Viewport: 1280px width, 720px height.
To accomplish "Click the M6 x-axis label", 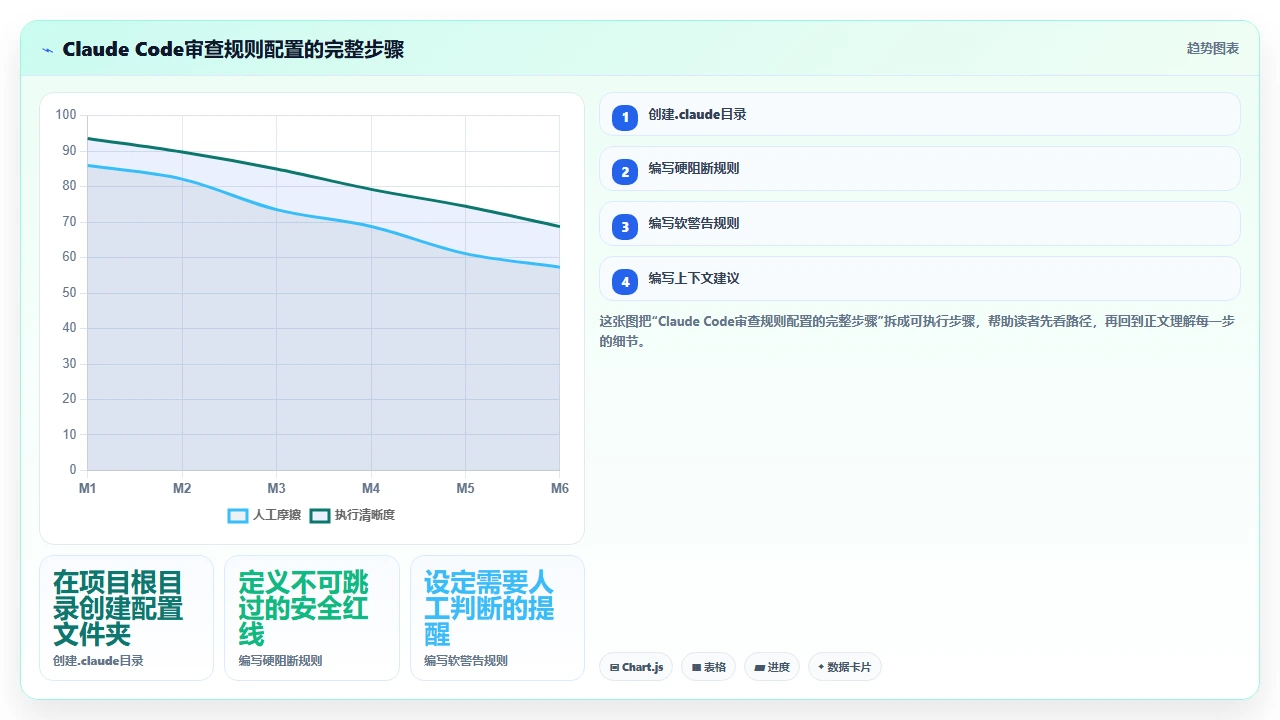I will click(560, 488).
